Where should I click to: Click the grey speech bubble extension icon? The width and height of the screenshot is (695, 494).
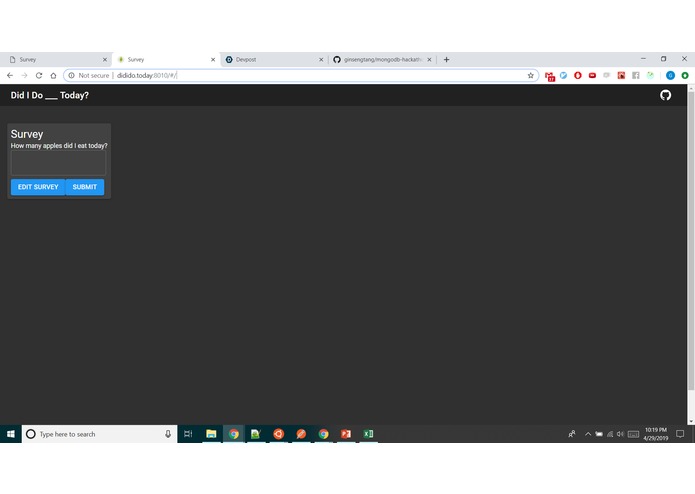tap(606, 75)
